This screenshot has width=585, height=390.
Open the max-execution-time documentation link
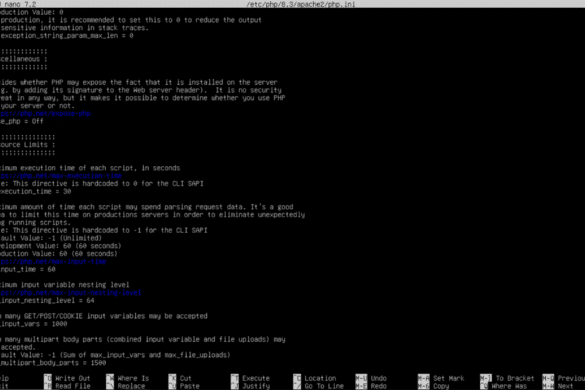61,176
